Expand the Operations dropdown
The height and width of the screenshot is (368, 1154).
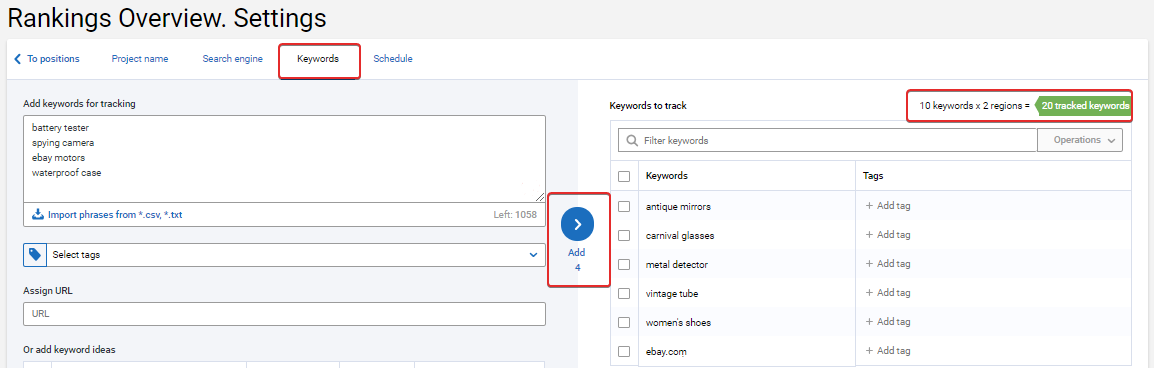click(x=1080, y=140)
